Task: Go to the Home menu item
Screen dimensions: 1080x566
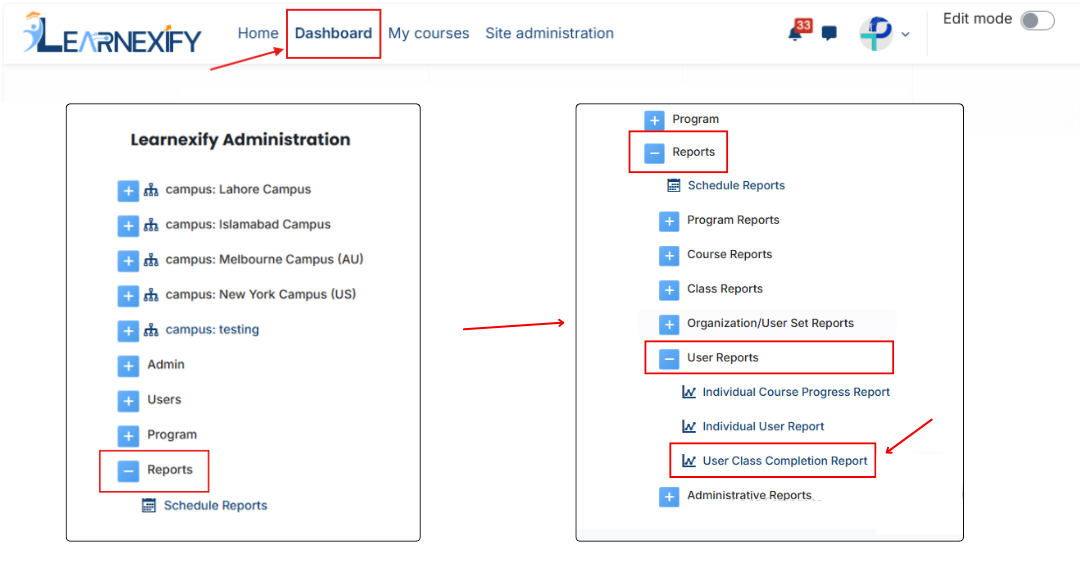Action: [258, 33]
